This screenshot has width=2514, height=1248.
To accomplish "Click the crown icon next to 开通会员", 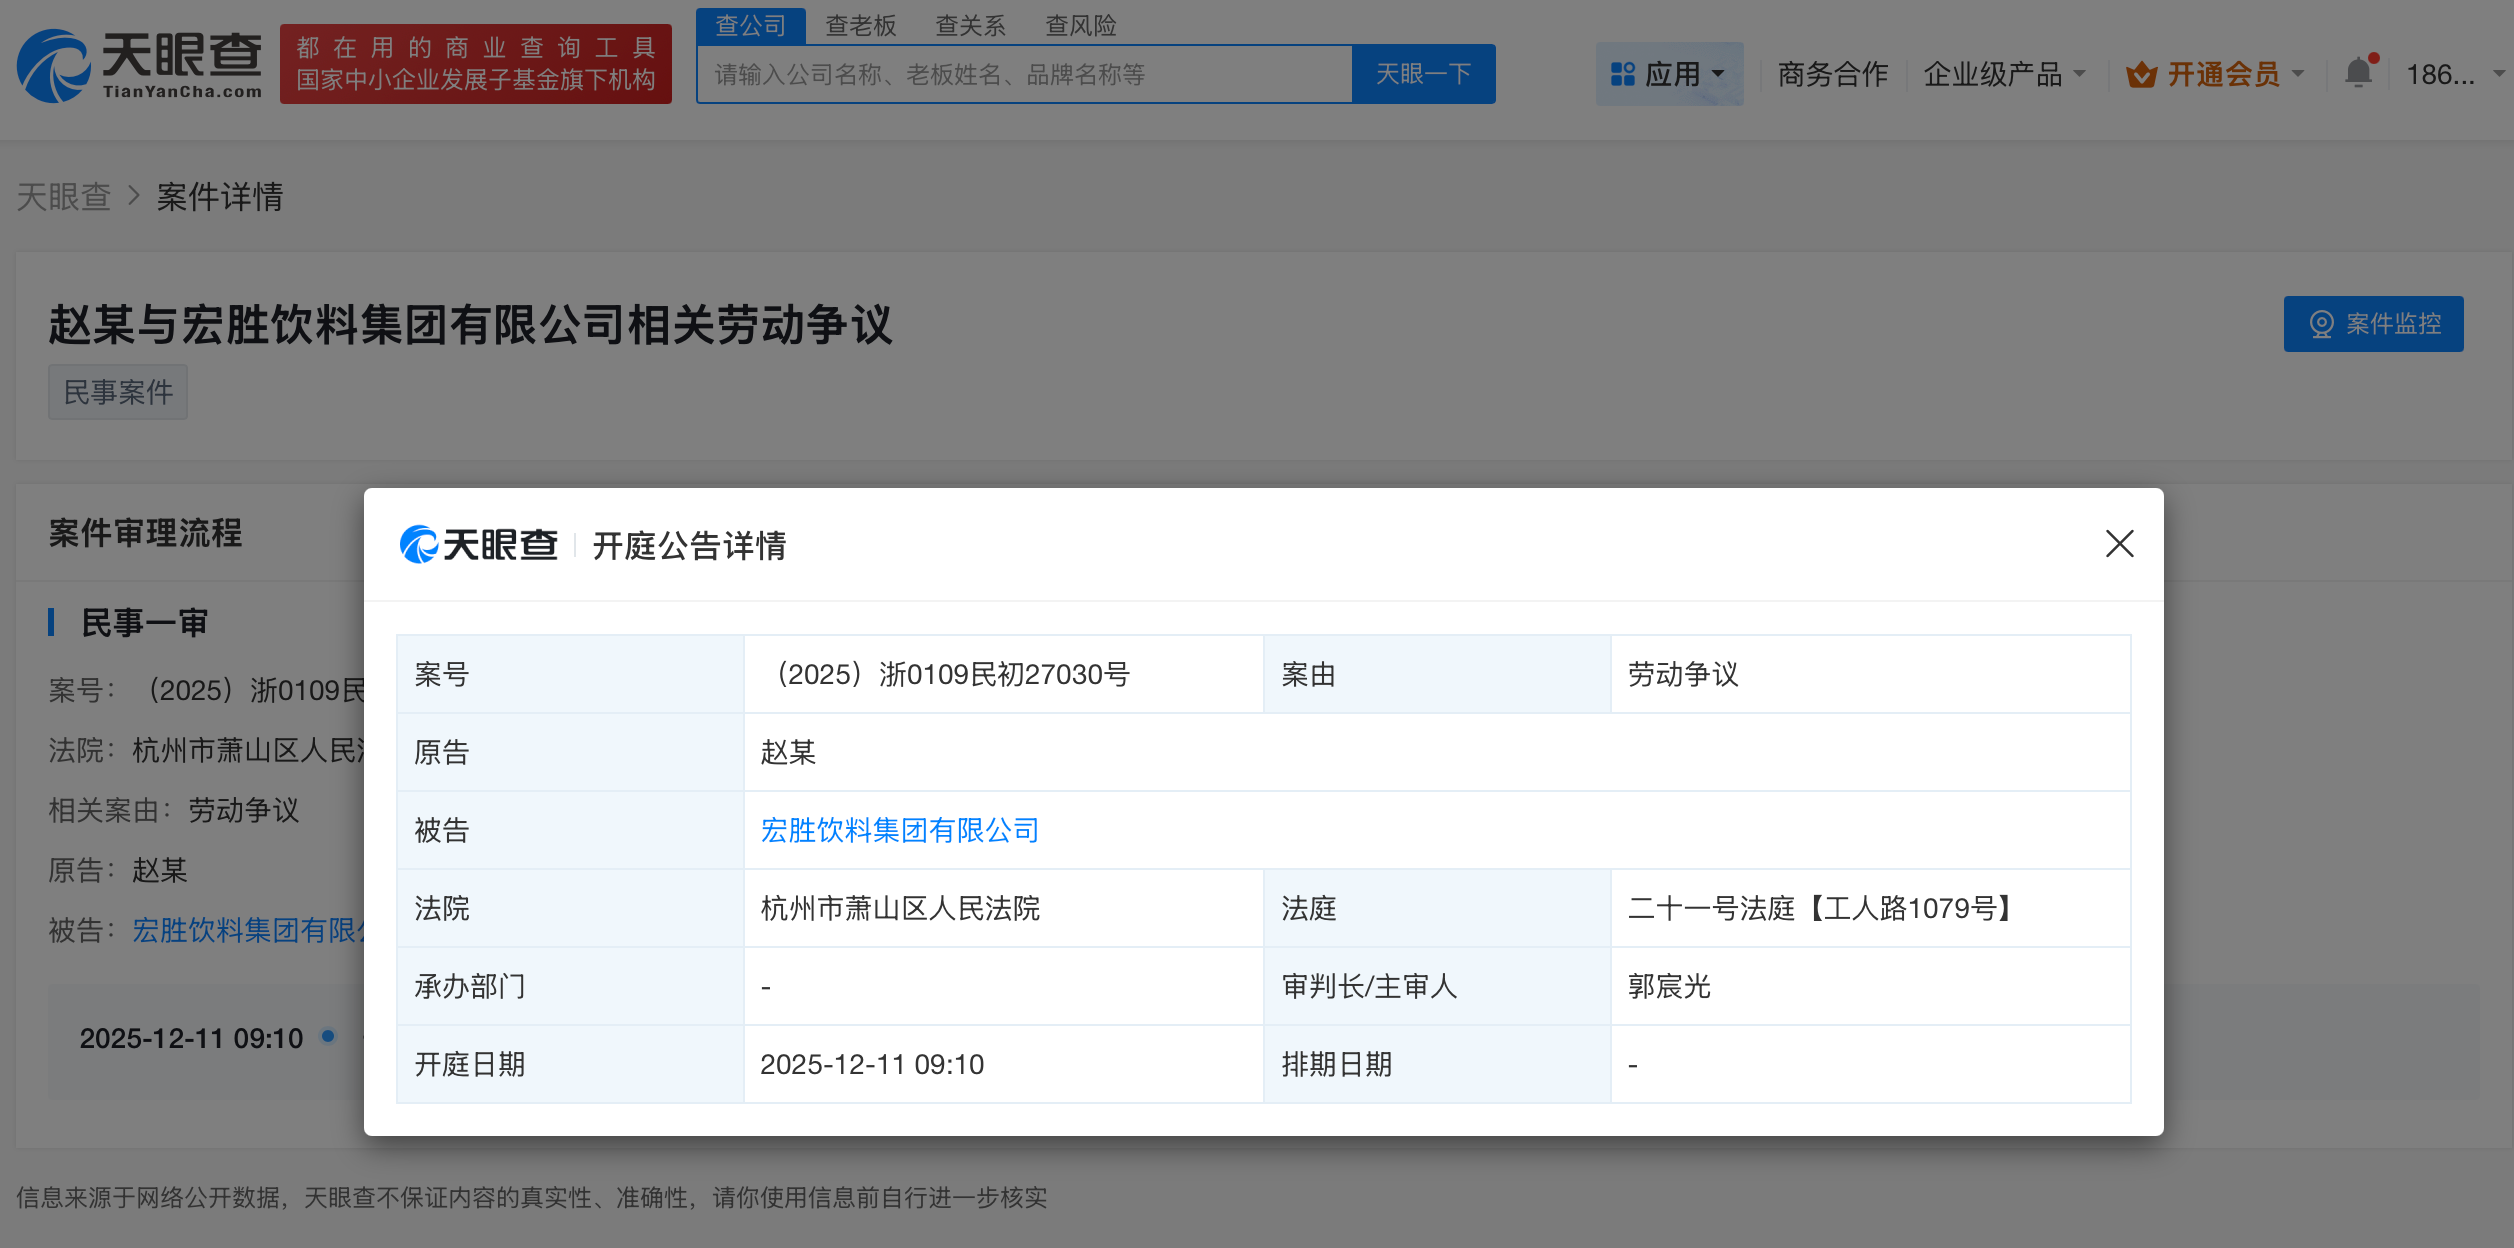I will pos(2140,73).
